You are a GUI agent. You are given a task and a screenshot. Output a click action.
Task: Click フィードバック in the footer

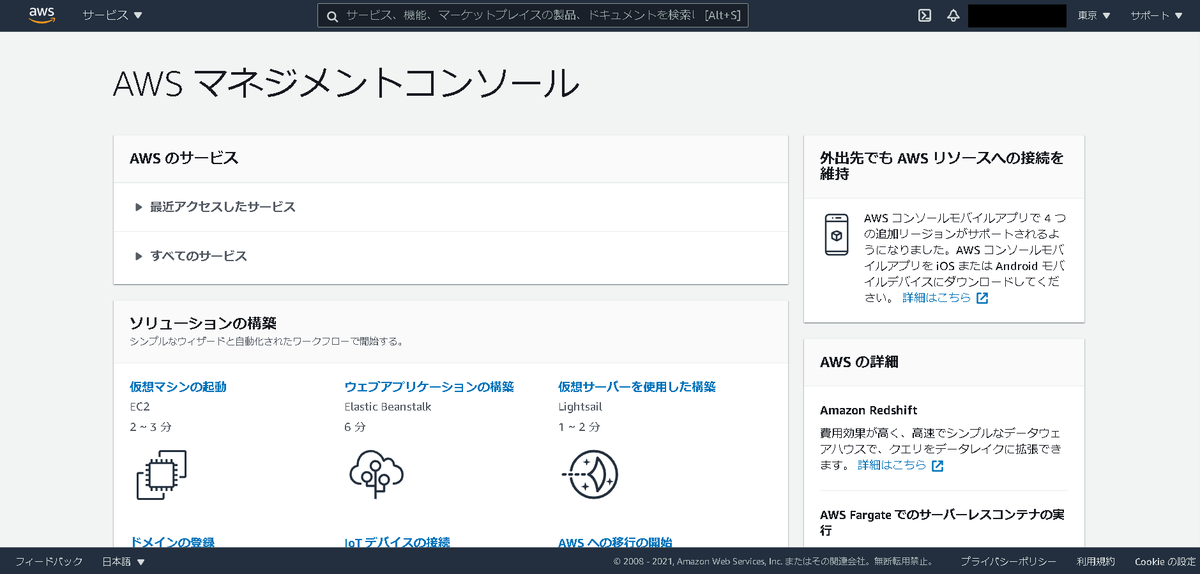click(x=49, y=562)
